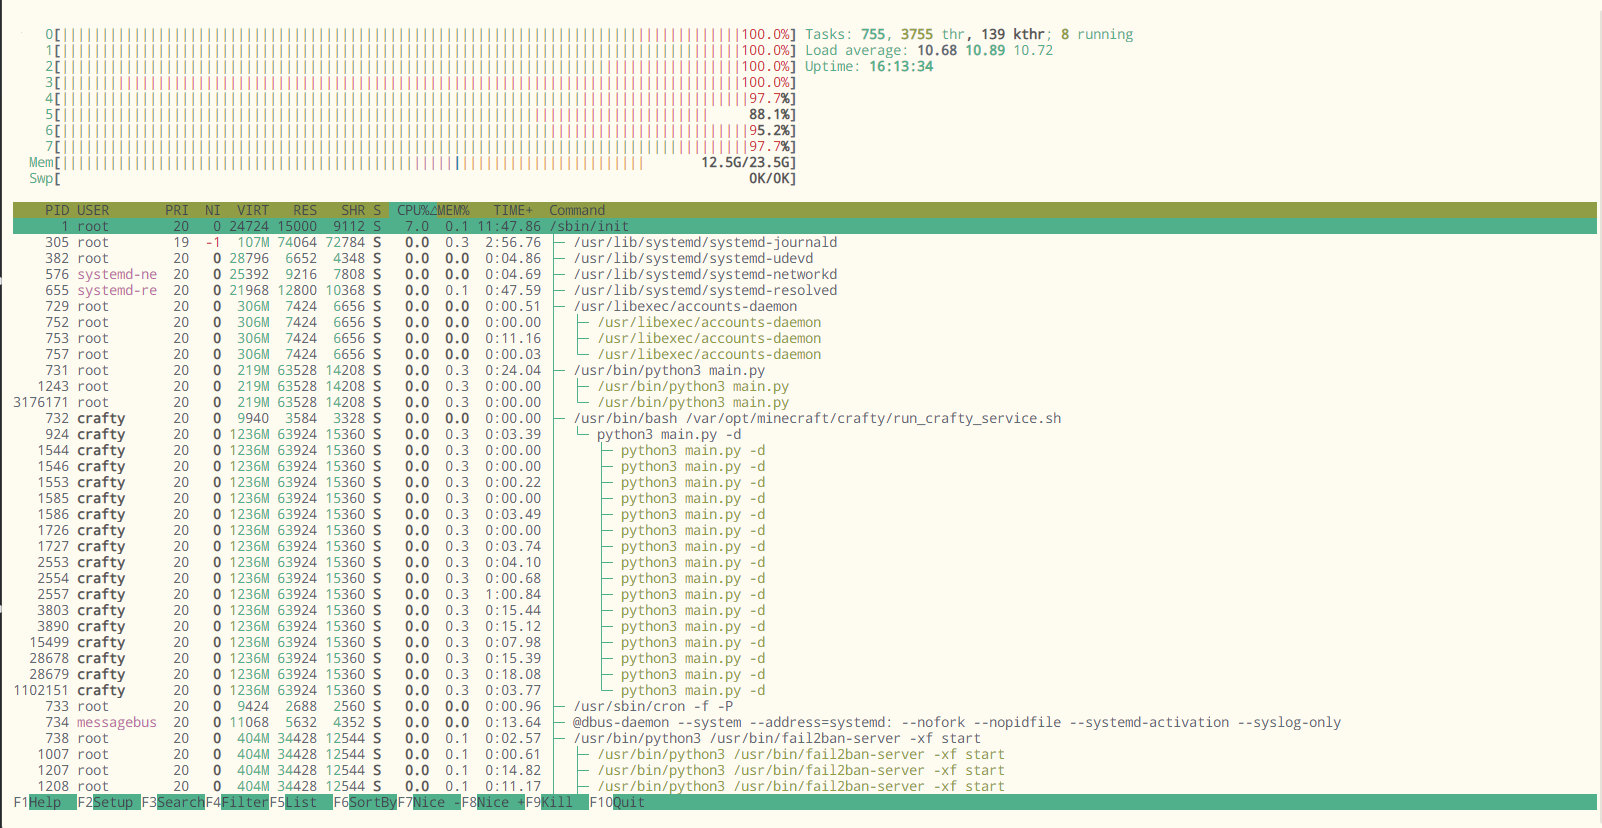This screenshot has width=1602, height=828.
Task: Select accounts-daemon parent process PID 729
Action: click(x=804, y=306)
